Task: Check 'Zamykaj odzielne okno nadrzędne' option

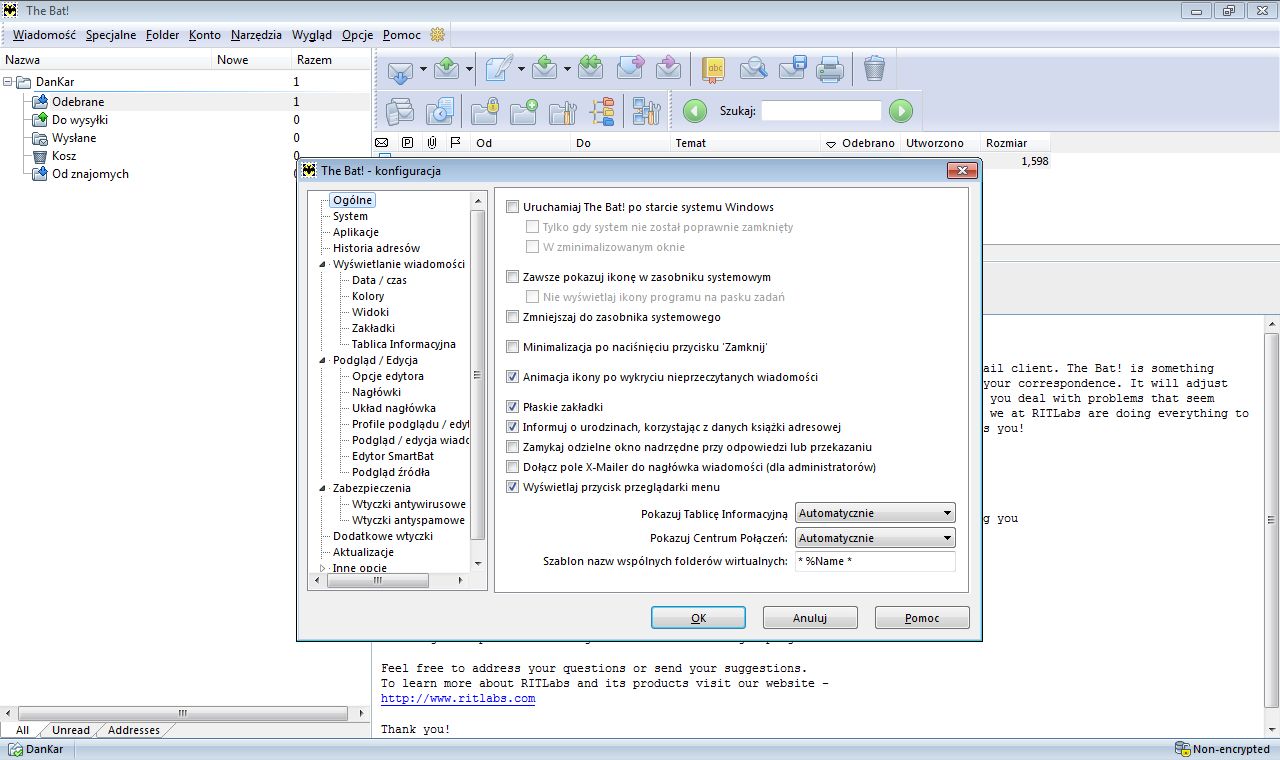Action: [x=513, y=447]
